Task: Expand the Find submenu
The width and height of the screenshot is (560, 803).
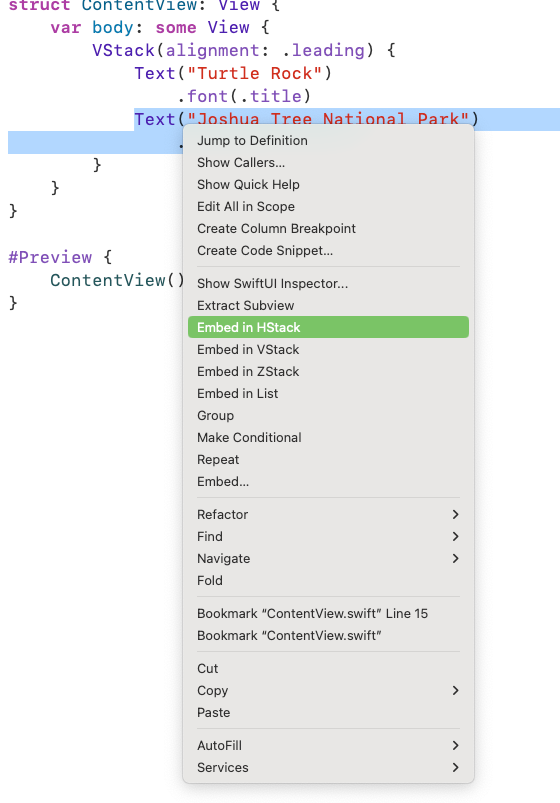Action: [x=328, y=536]
